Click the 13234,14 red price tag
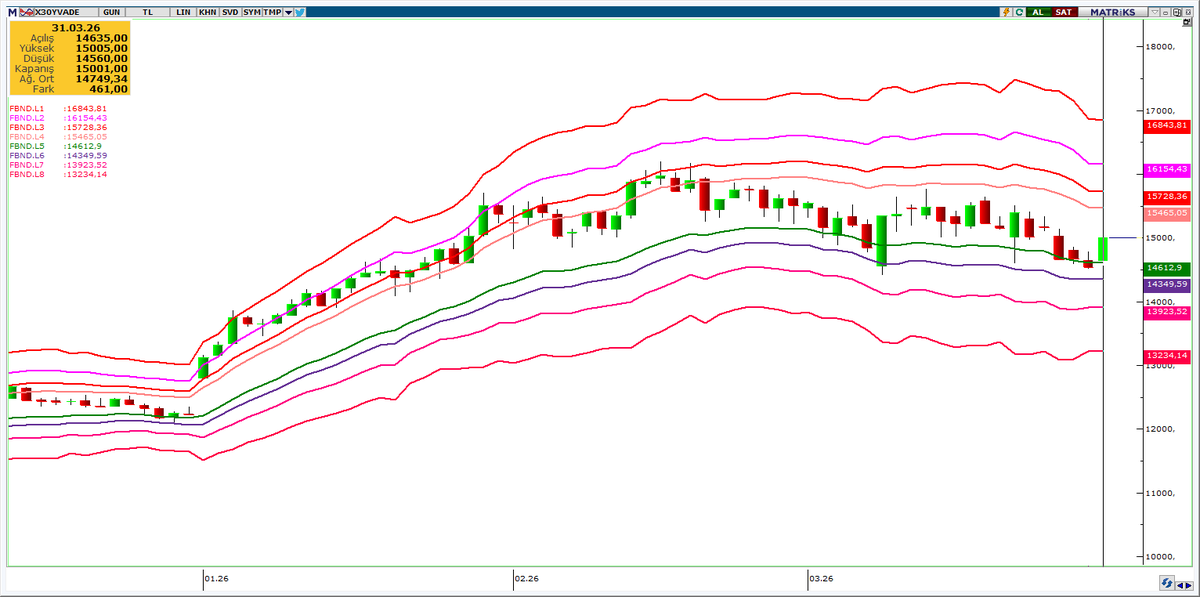Screen dimensions: 1200x597 (x=1167, y=356)
